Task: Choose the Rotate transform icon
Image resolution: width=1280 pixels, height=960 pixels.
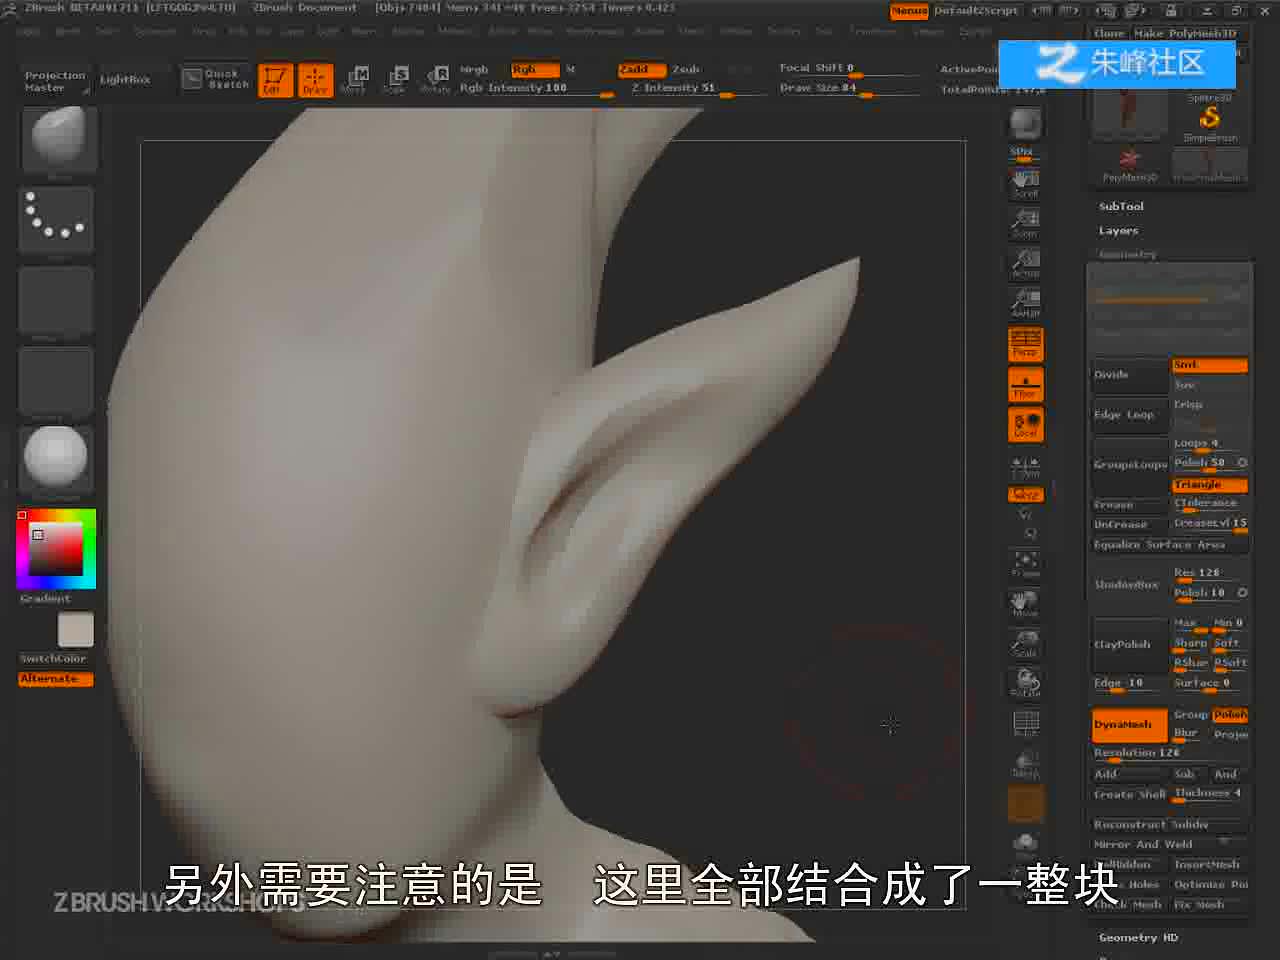Action: [436, 80]
